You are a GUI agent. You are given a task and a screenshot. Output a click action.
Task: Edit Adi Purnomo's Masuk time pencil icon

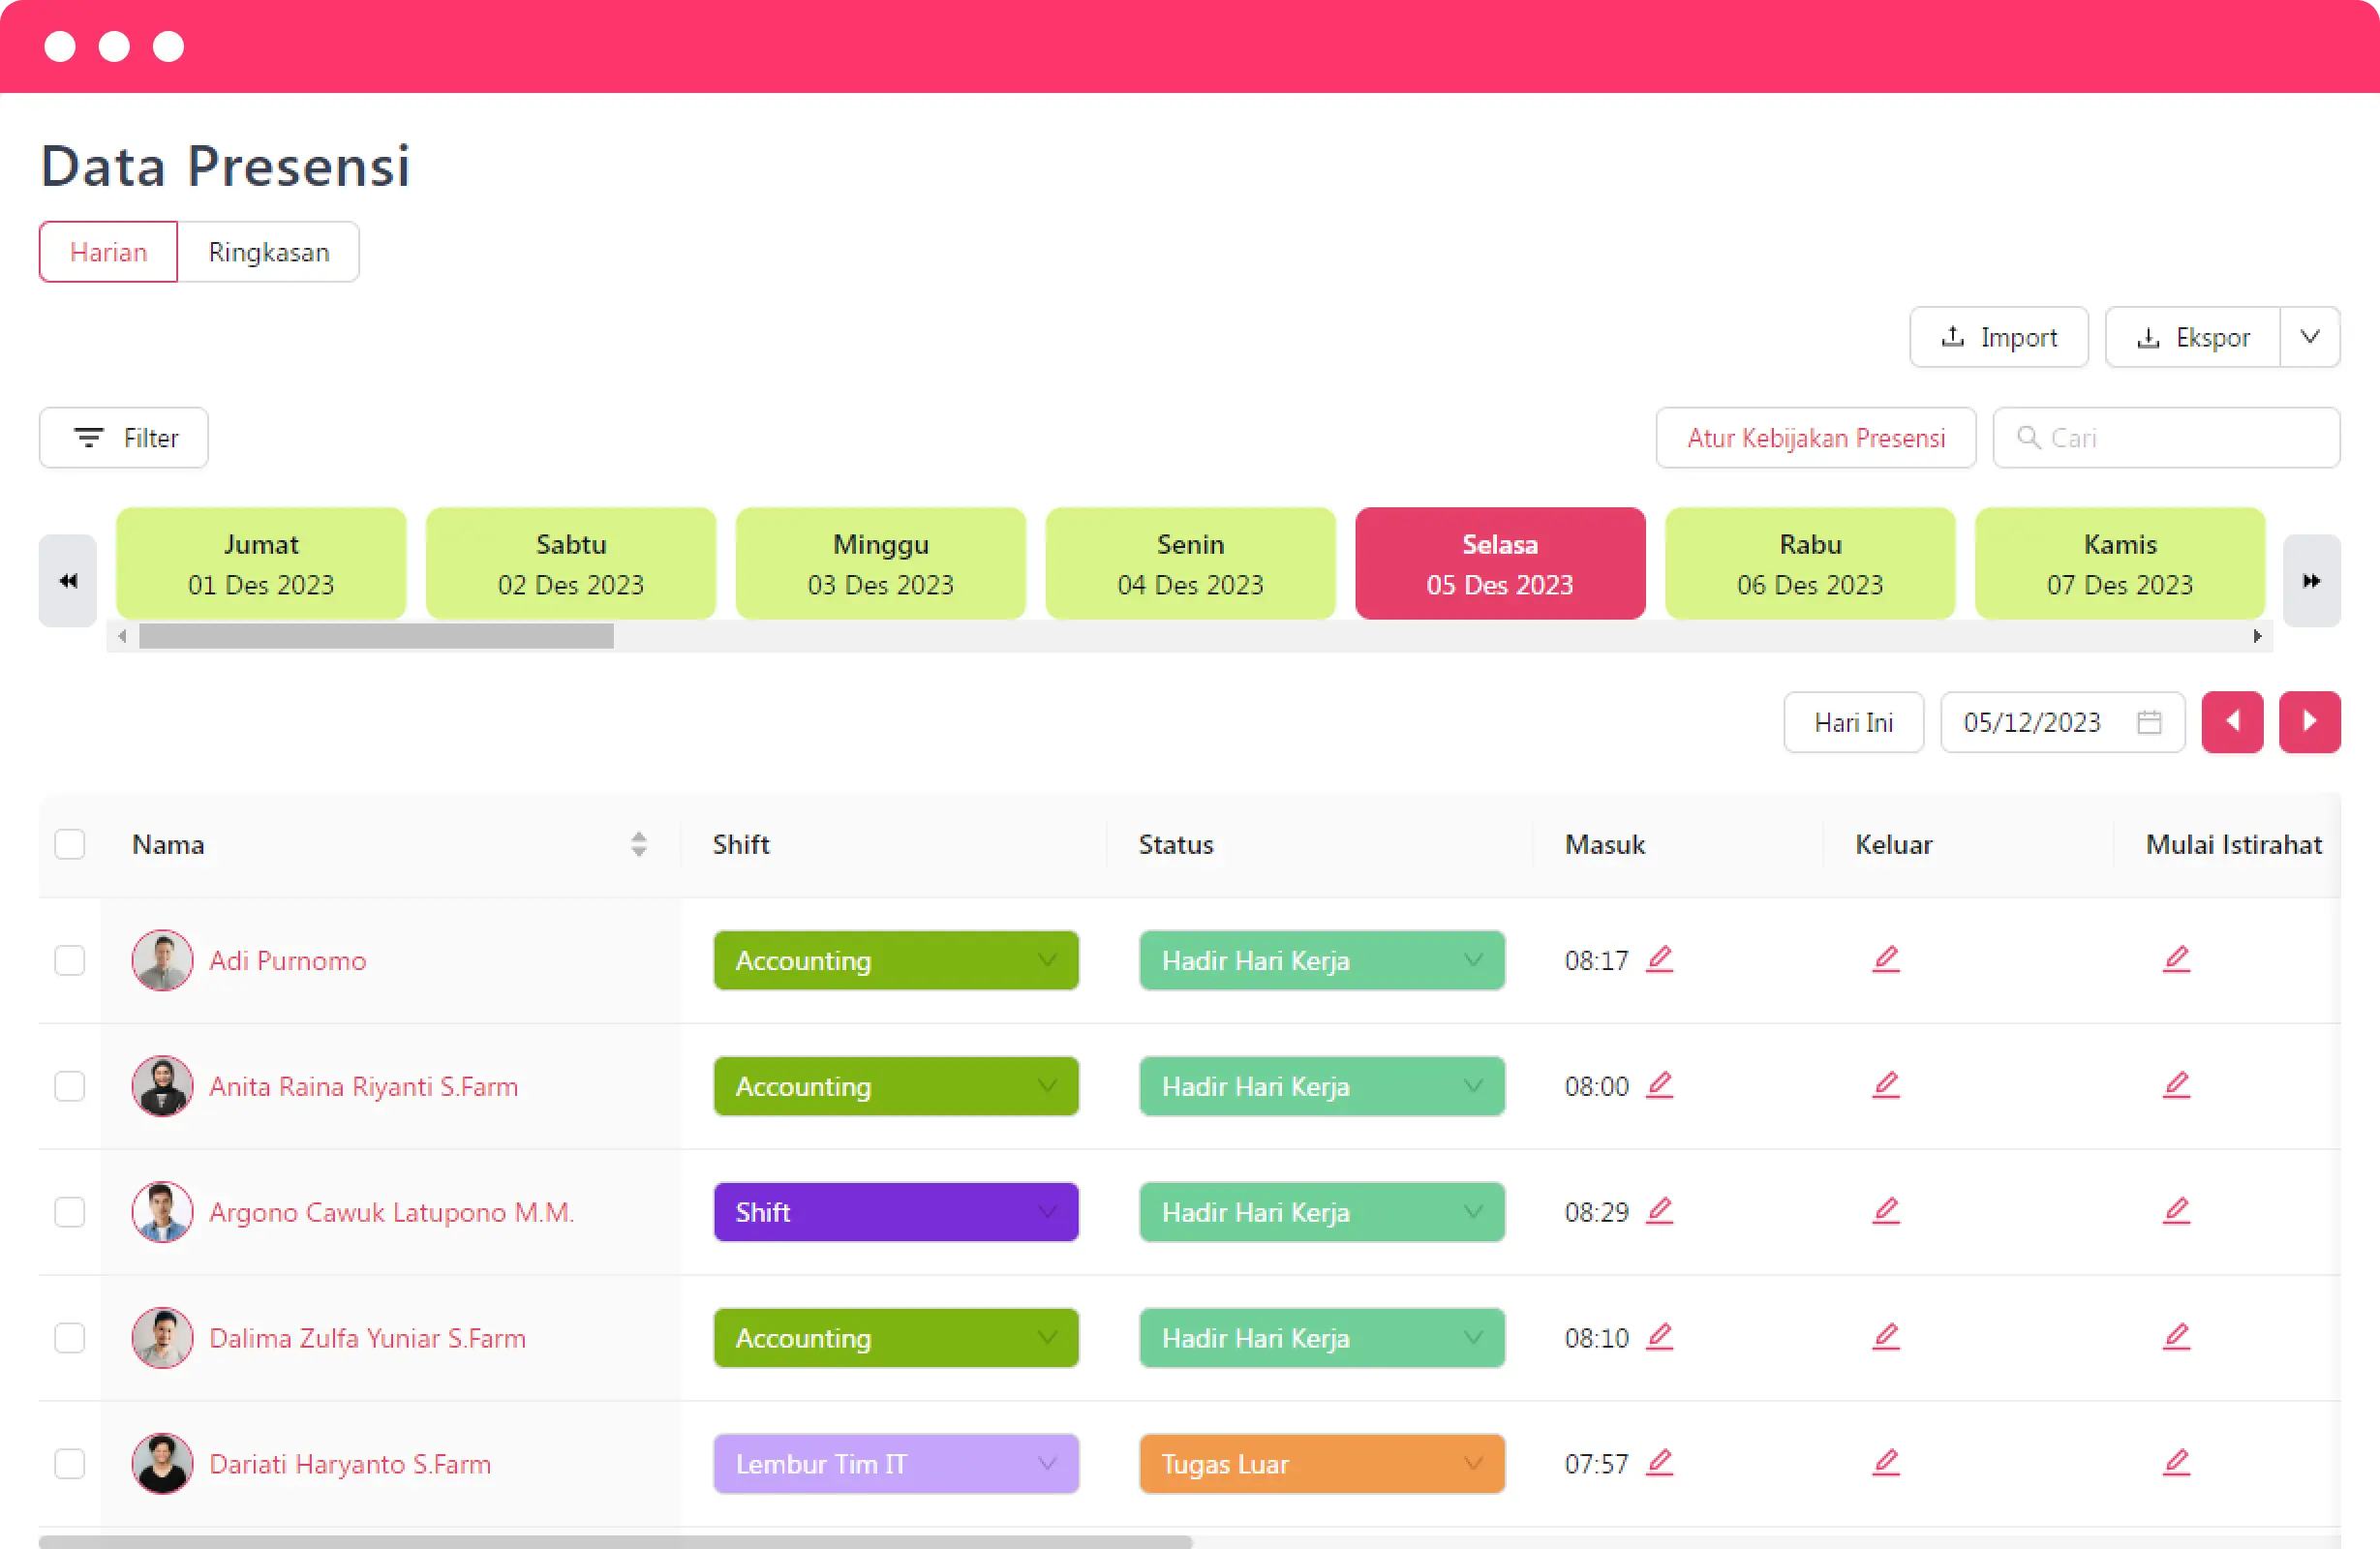point(1659,959)
